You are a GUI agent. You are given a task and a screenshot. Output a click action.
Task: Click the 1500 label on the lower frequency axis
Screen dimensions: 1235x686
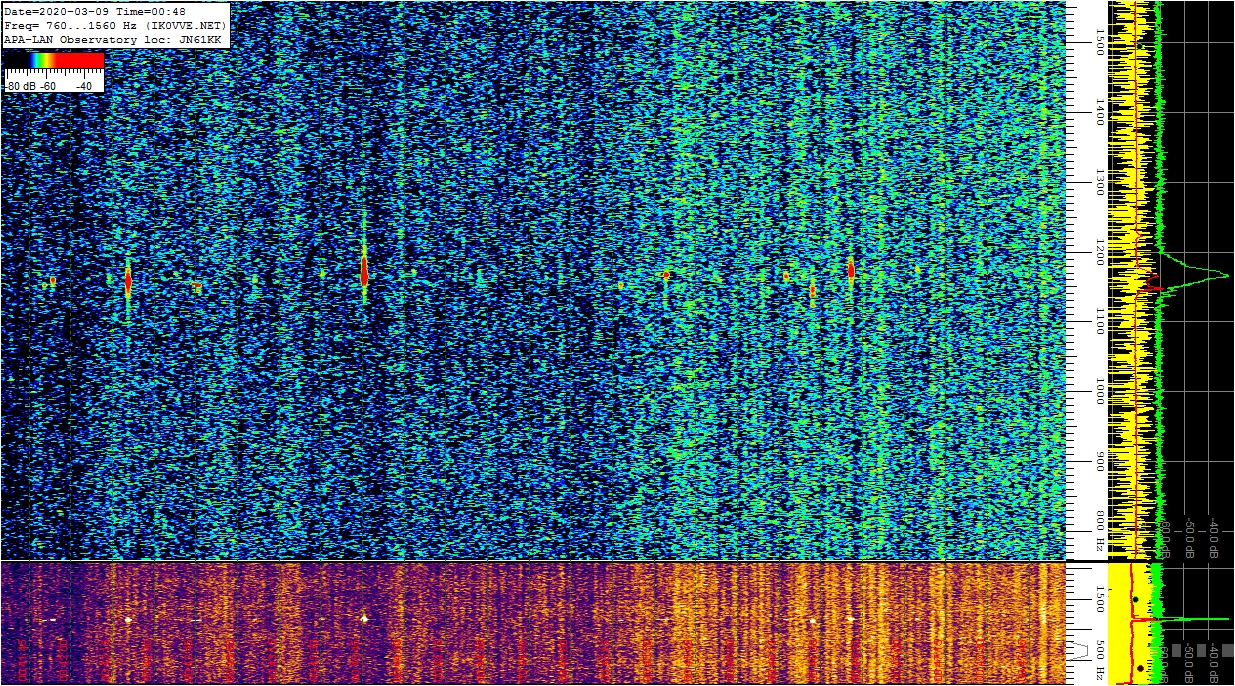click(x=1100, y=599)
